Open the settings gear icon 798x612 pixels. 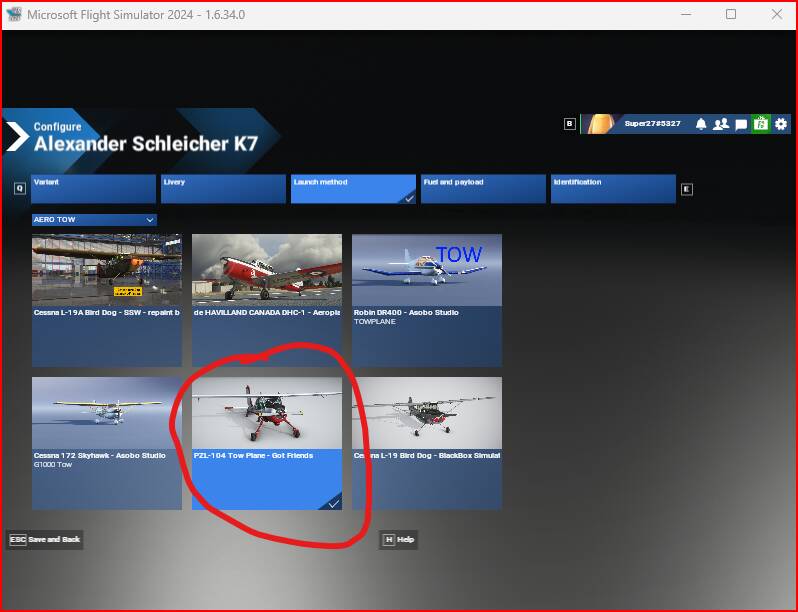781,124
